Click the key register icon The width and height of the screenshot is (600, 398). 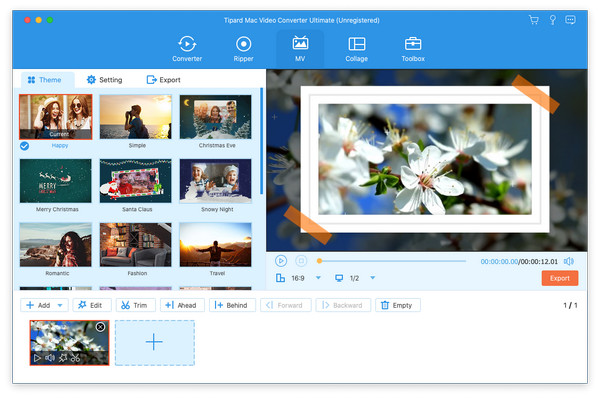click(552, 20)
